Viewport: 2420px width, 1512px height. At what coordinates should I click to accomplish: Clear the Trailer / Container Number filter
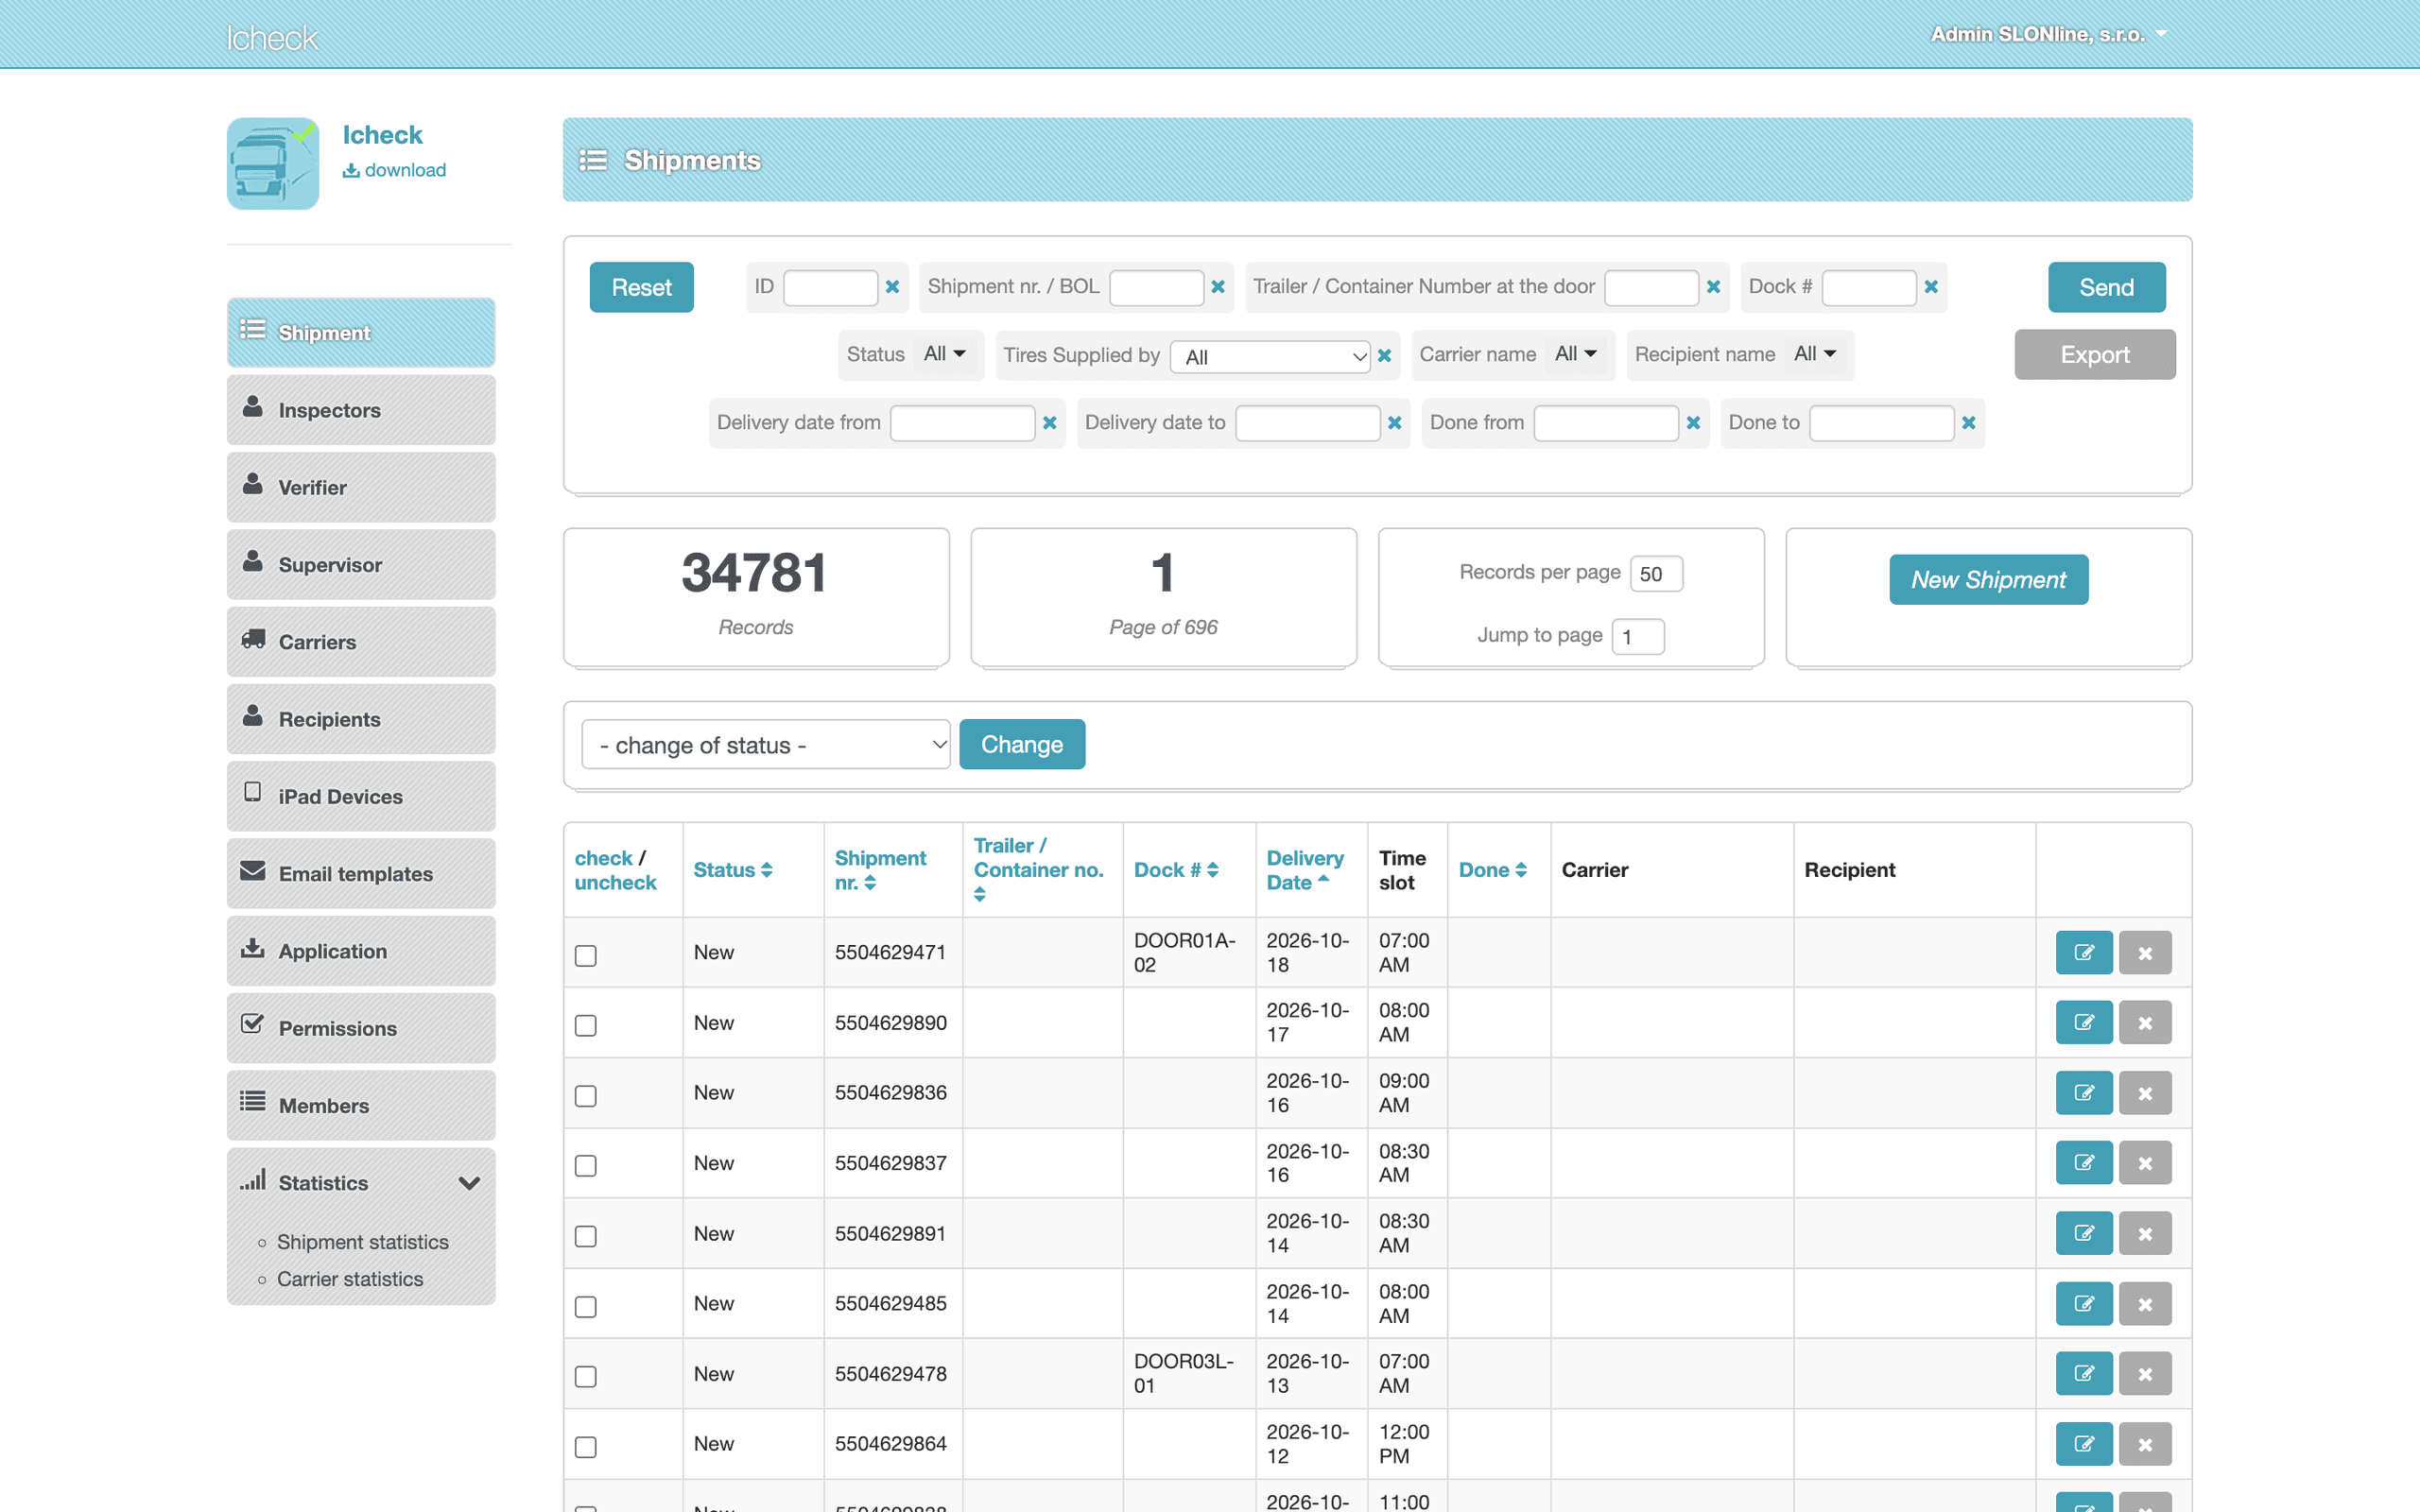click(x=1713, y=287)
